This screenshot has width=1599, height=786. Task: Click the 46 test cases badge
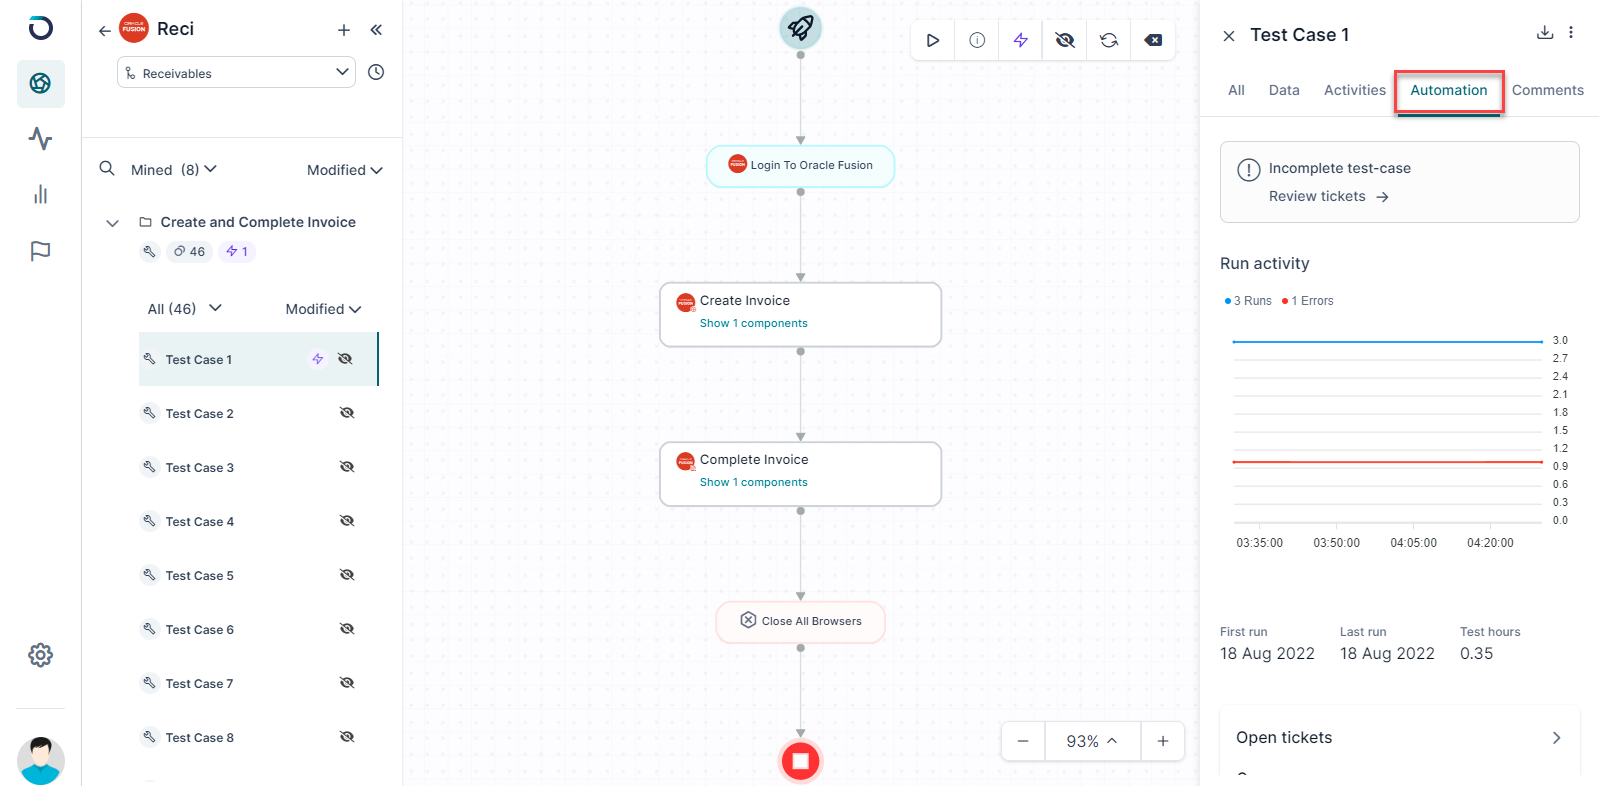click(x=189, y=252)
